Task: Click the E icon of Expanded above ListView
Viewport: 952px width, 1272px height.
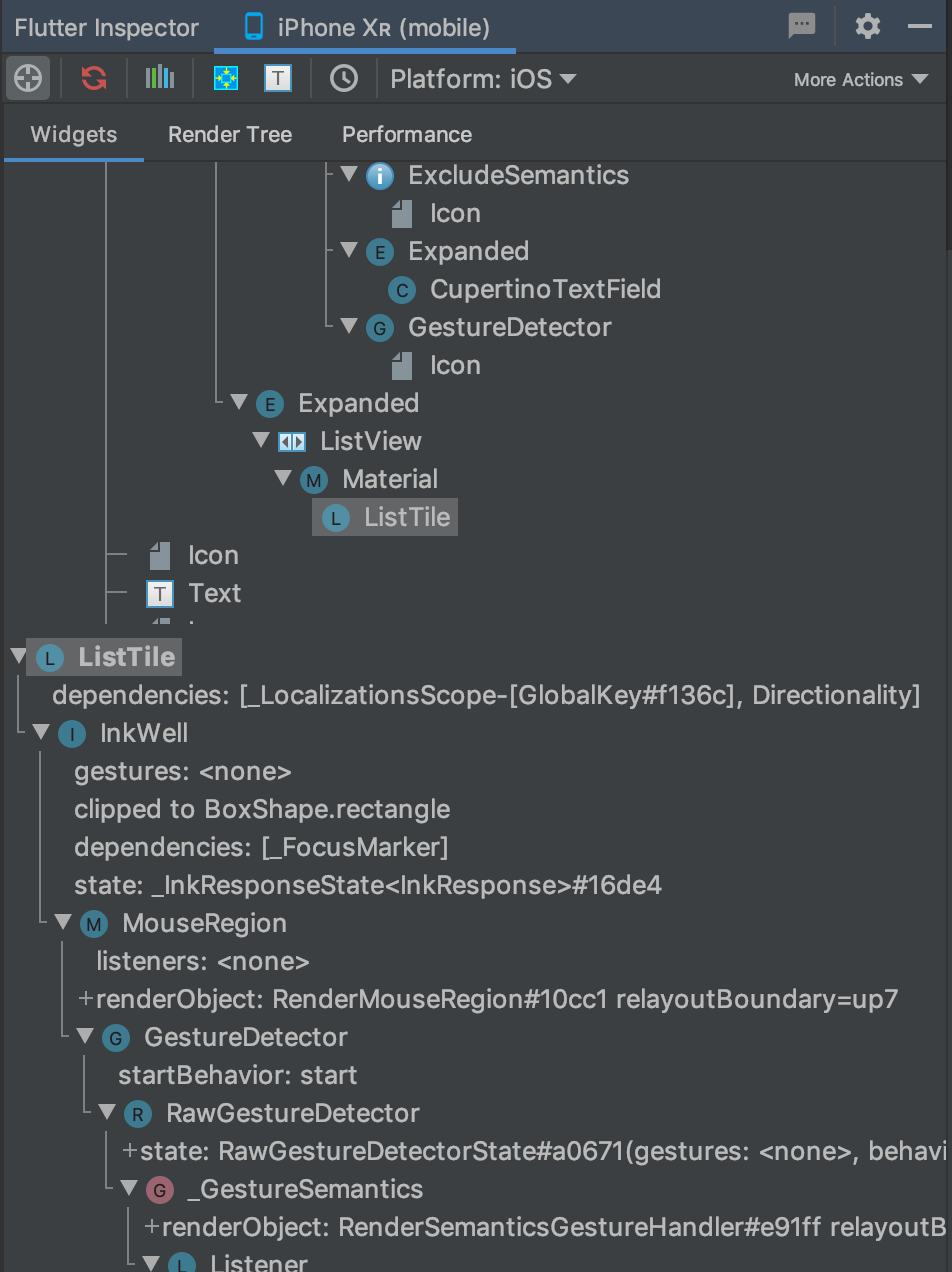Action: (x=270, y=404)
